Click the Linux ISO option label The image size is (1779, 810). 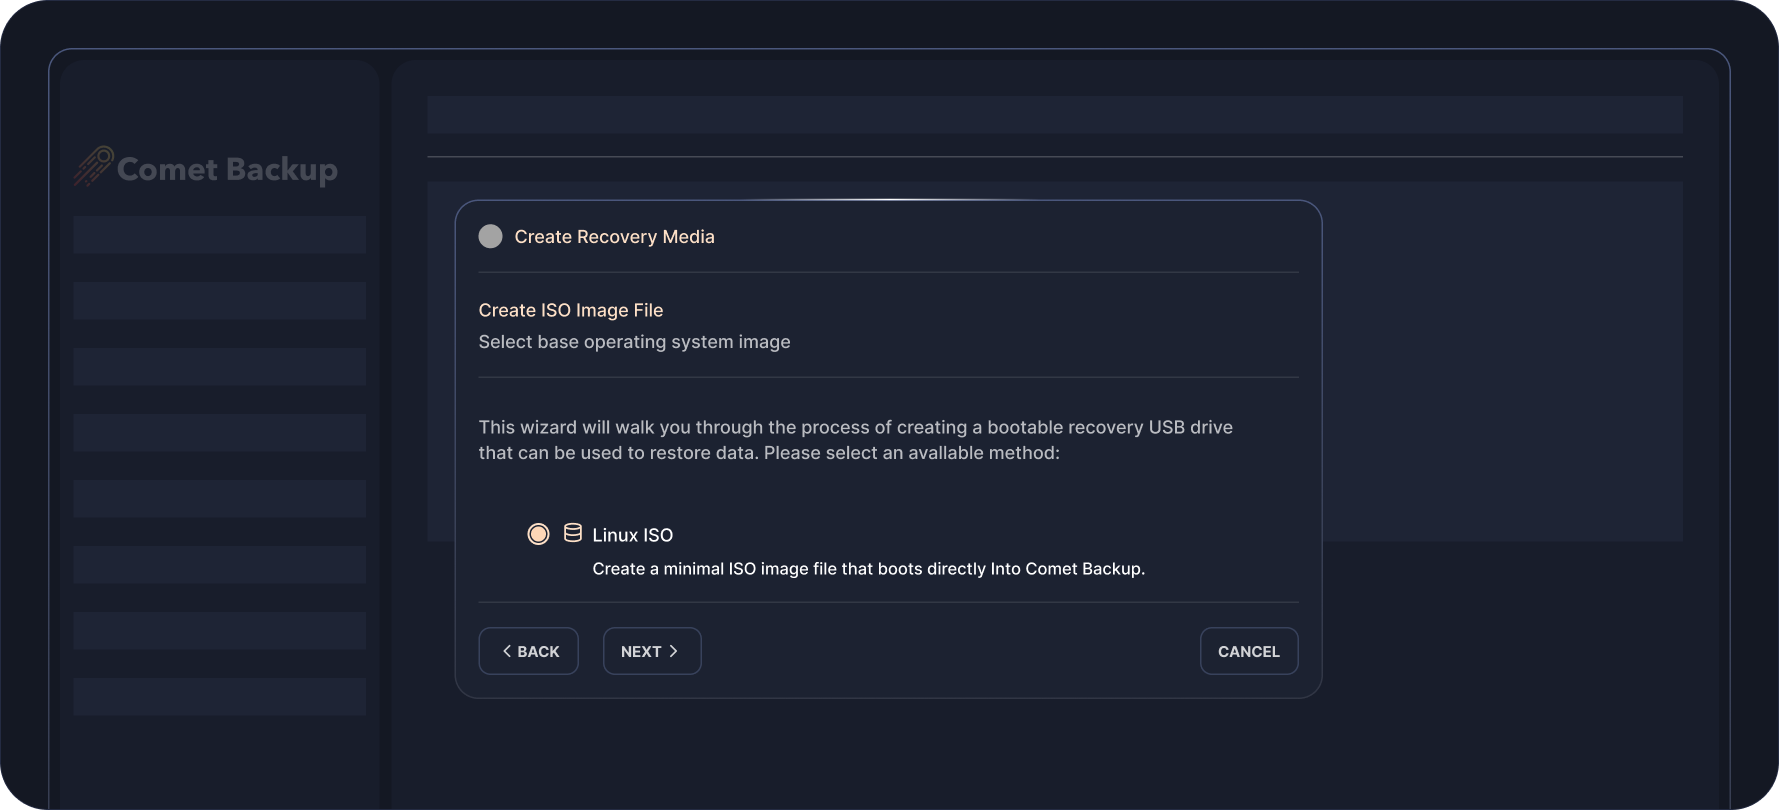[632, 535]
